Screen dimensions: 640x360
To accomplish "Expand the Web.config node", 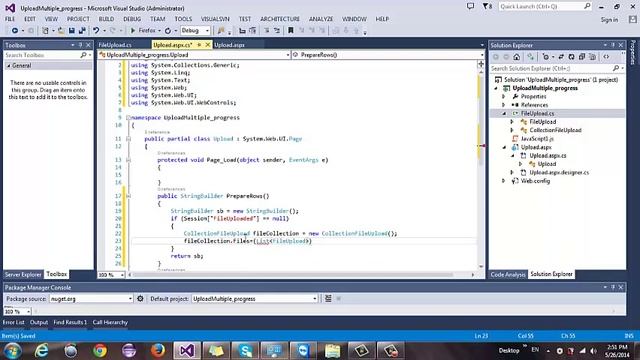I will coord(504,181).
